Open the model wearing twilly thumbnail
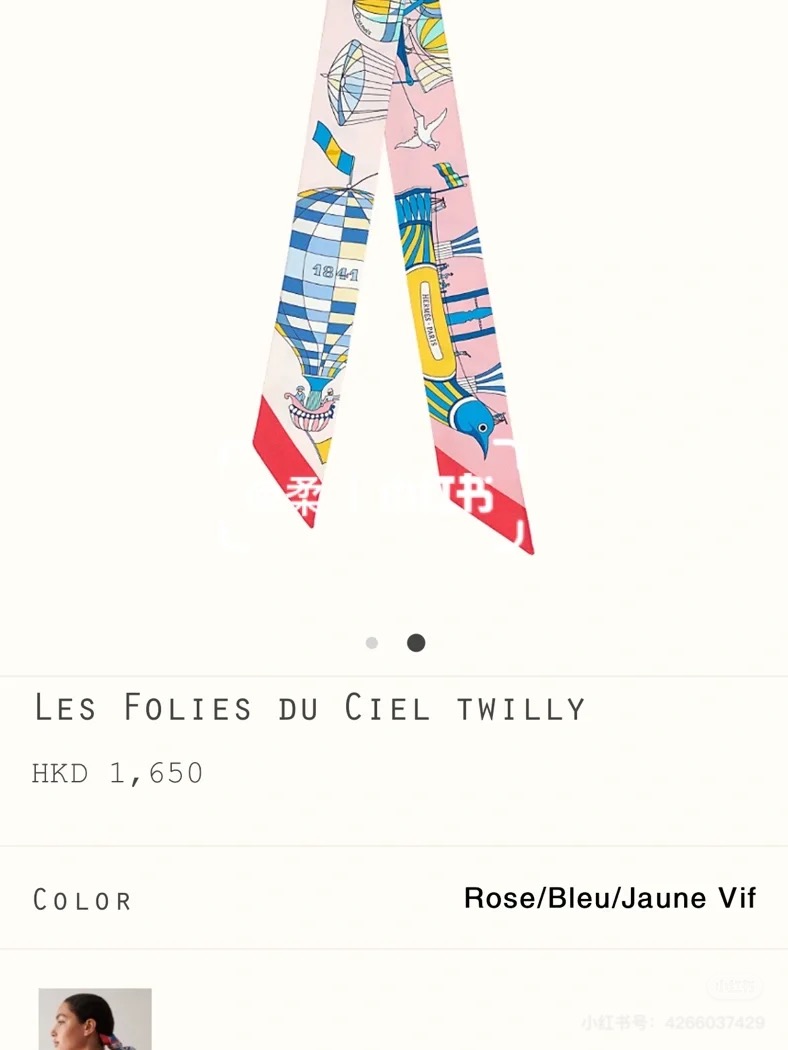The image size is (788, 1050). tap(95, 1019)
